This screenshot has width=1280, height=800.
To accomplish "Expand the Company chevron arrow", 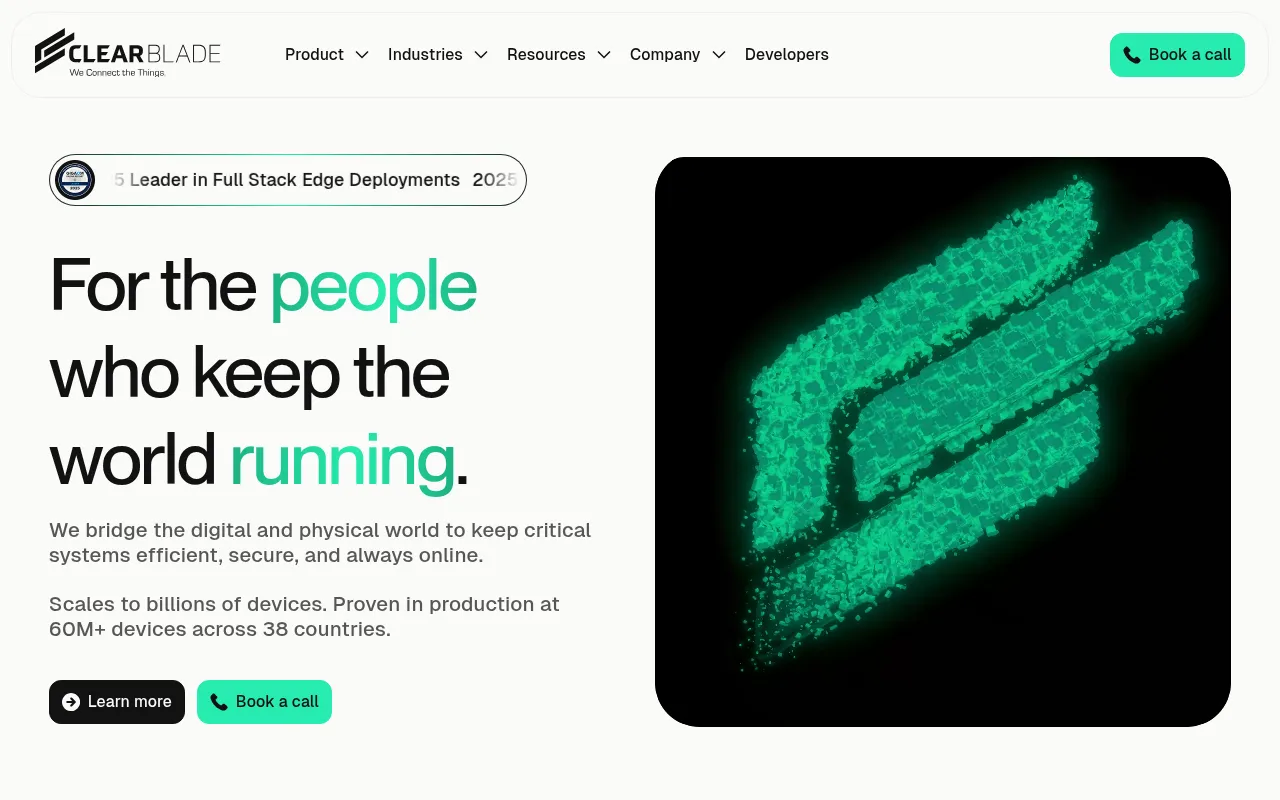I will pyautogui.click(x=719, y=55).
